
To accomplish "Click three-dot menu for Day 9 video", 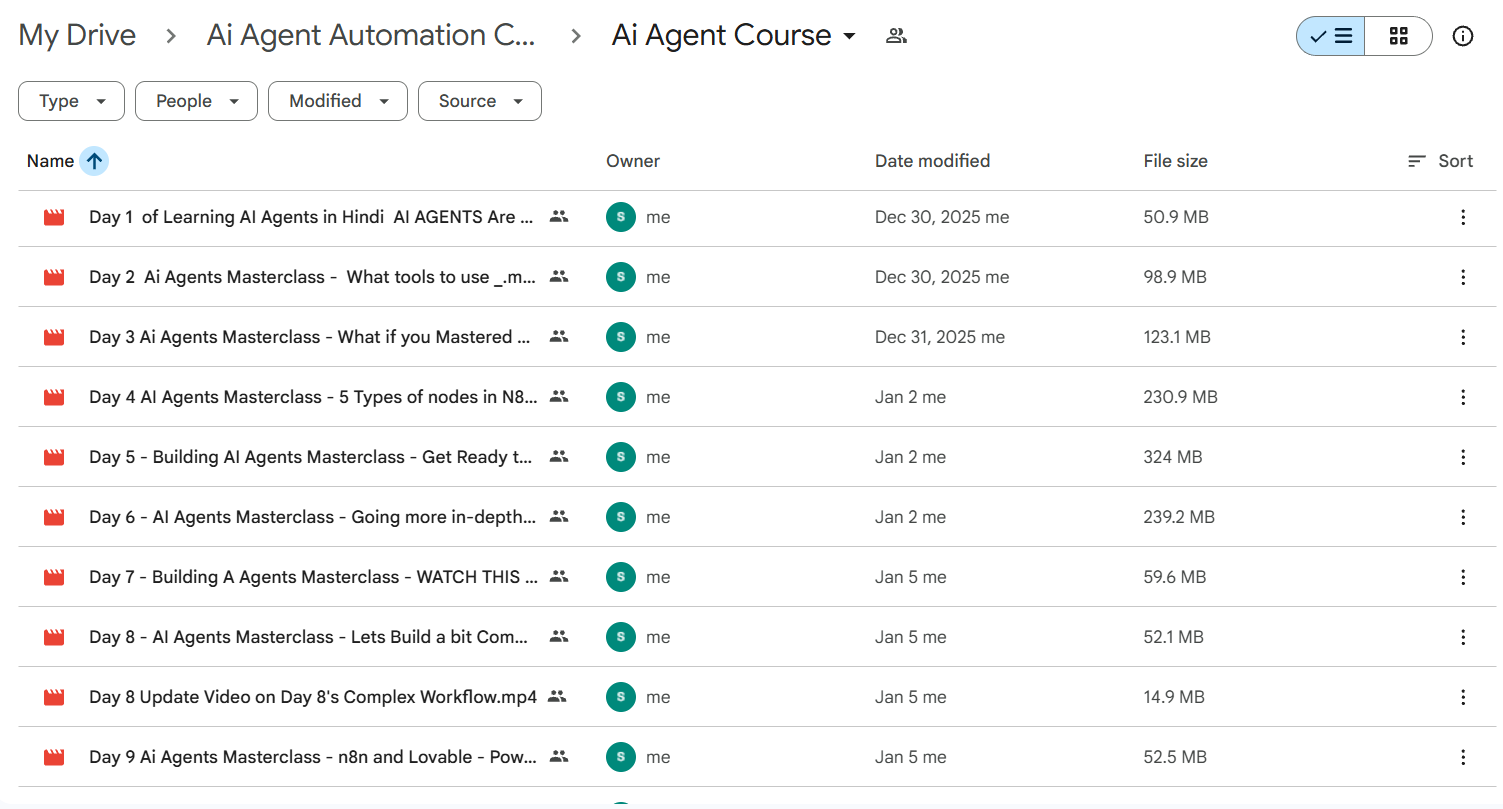I will point(1462,757).
